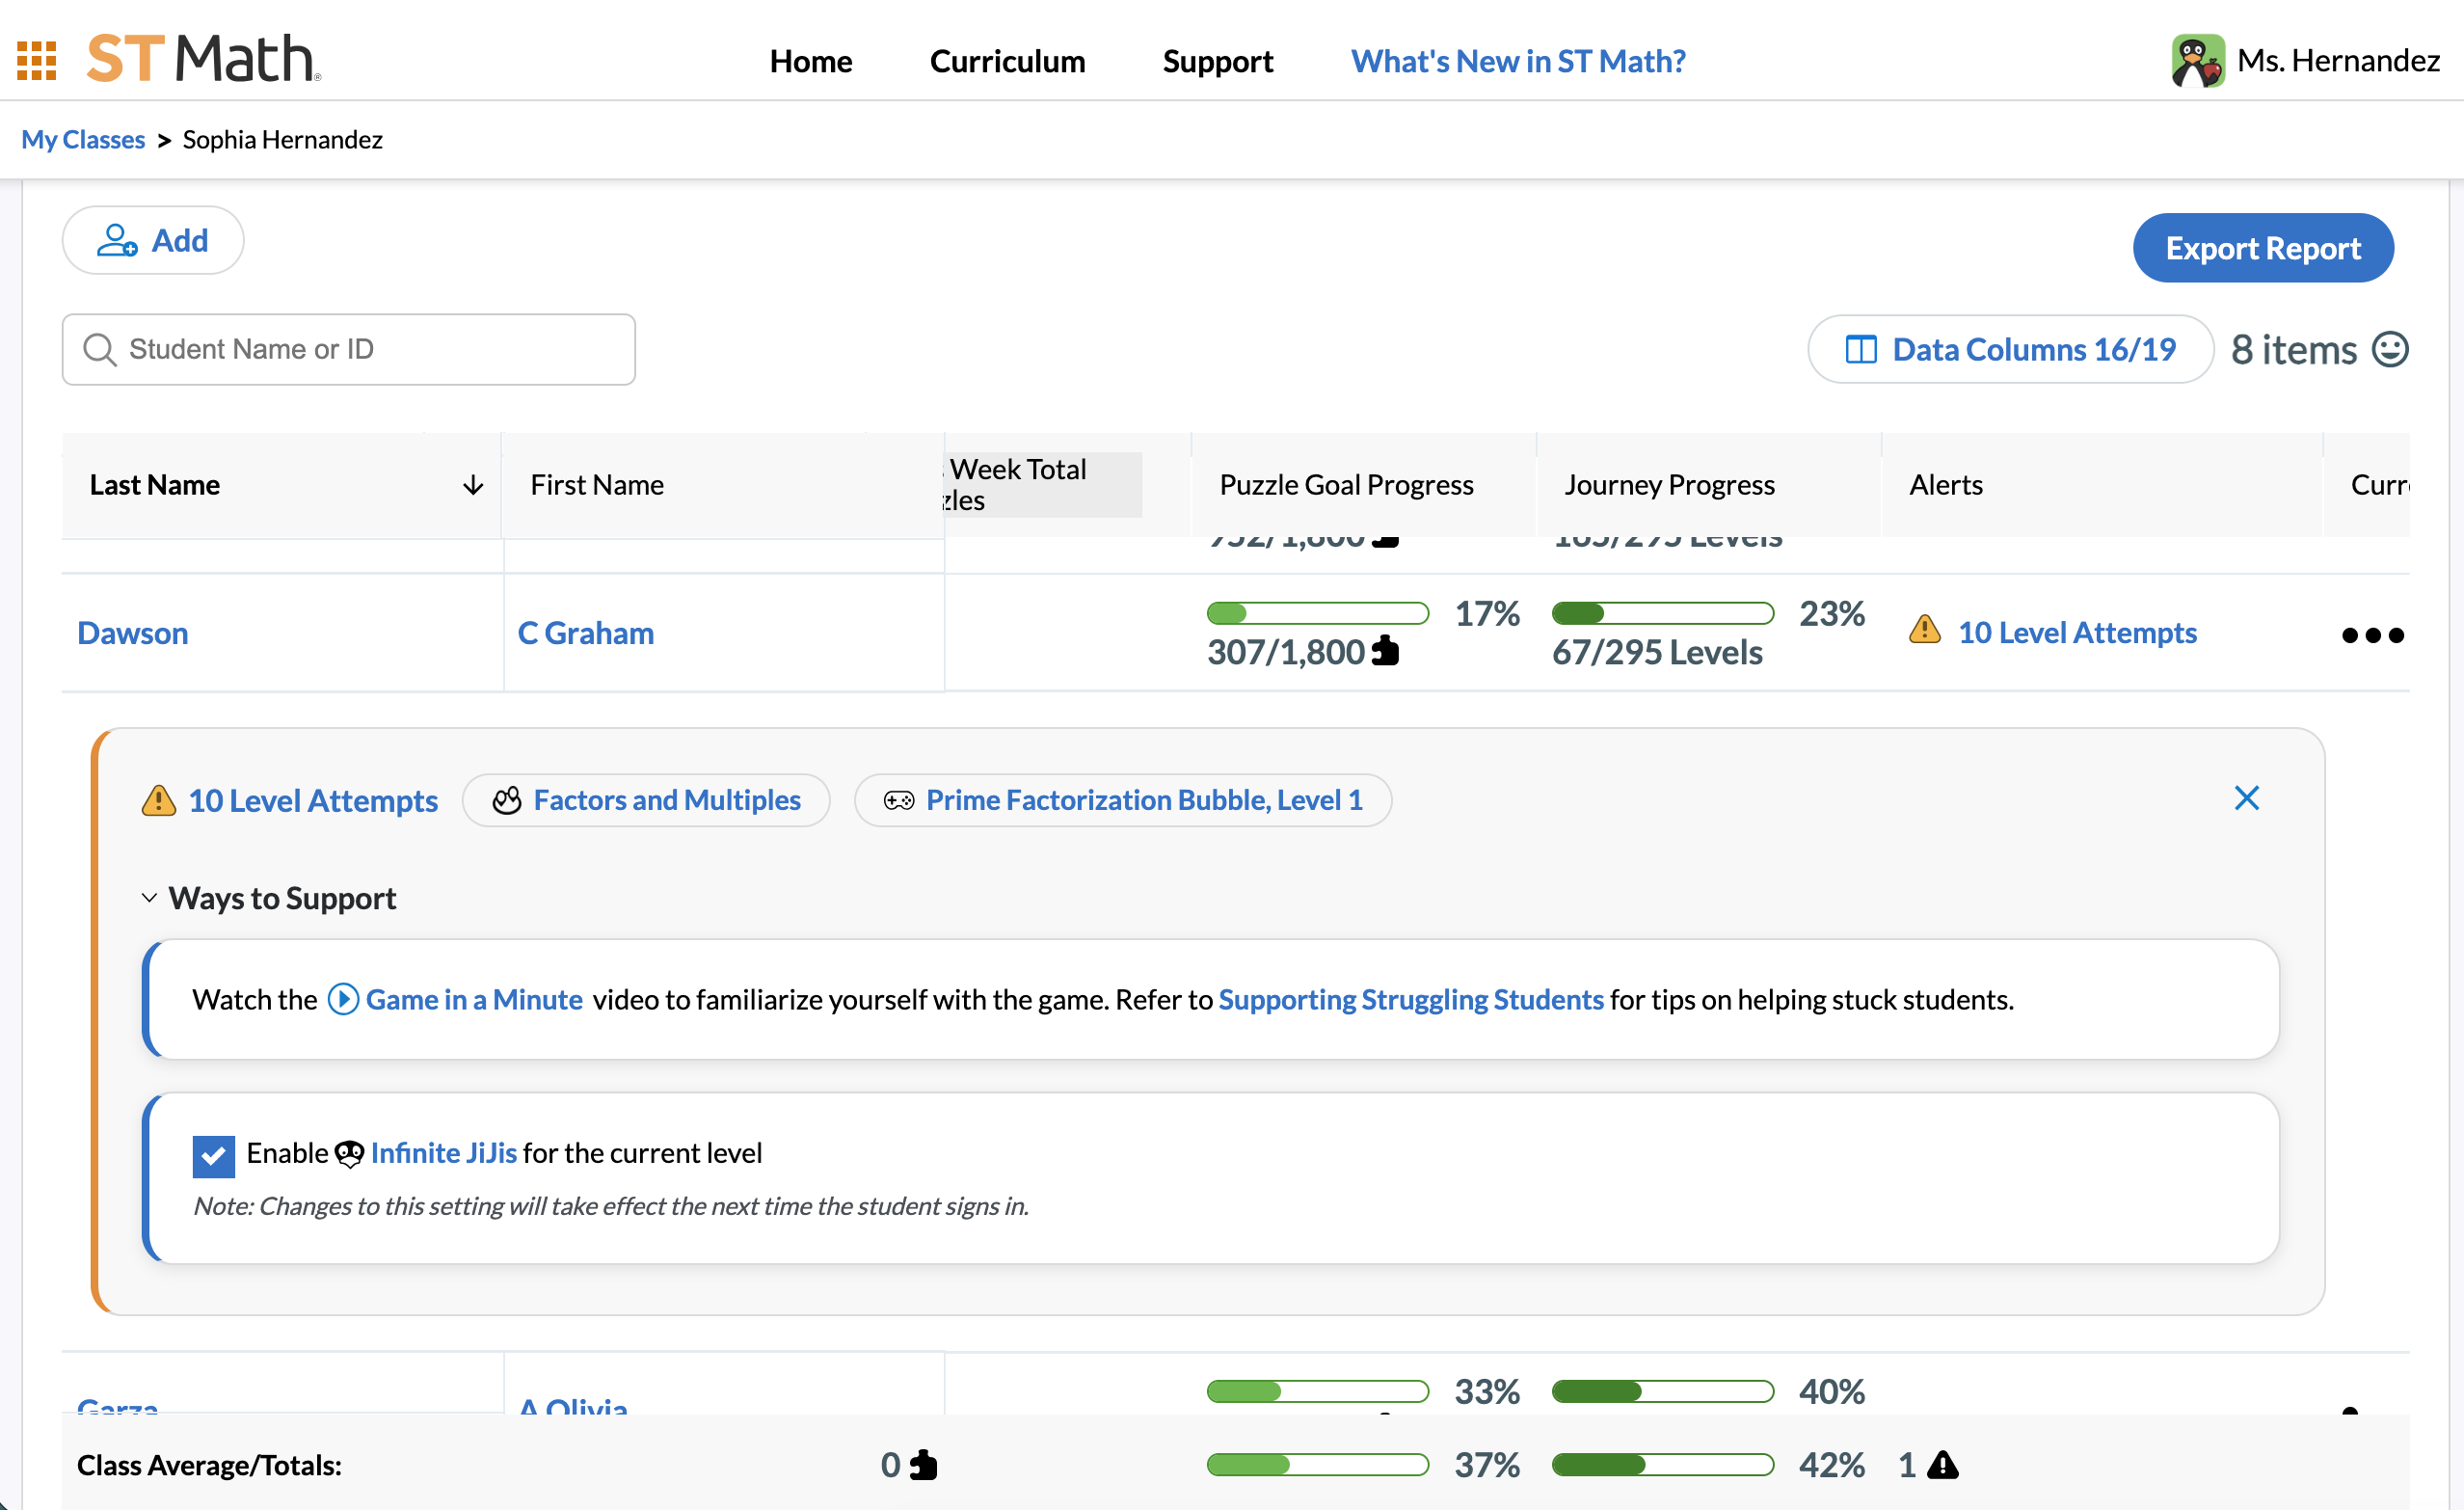This screenshot has width=2464, height=1510.
Task: Open Supporting Struggling Students link
Action: [x=1410, y=999]
